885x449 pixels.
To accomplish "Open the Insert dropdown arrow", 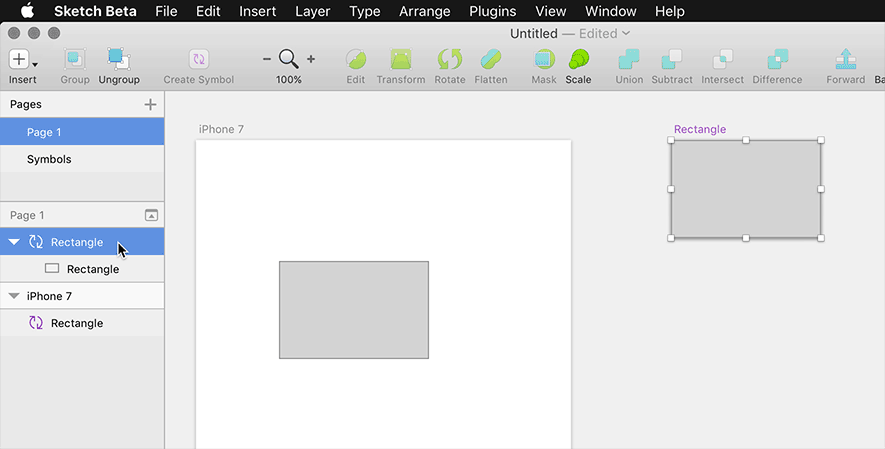I will (x=35, y=64).
